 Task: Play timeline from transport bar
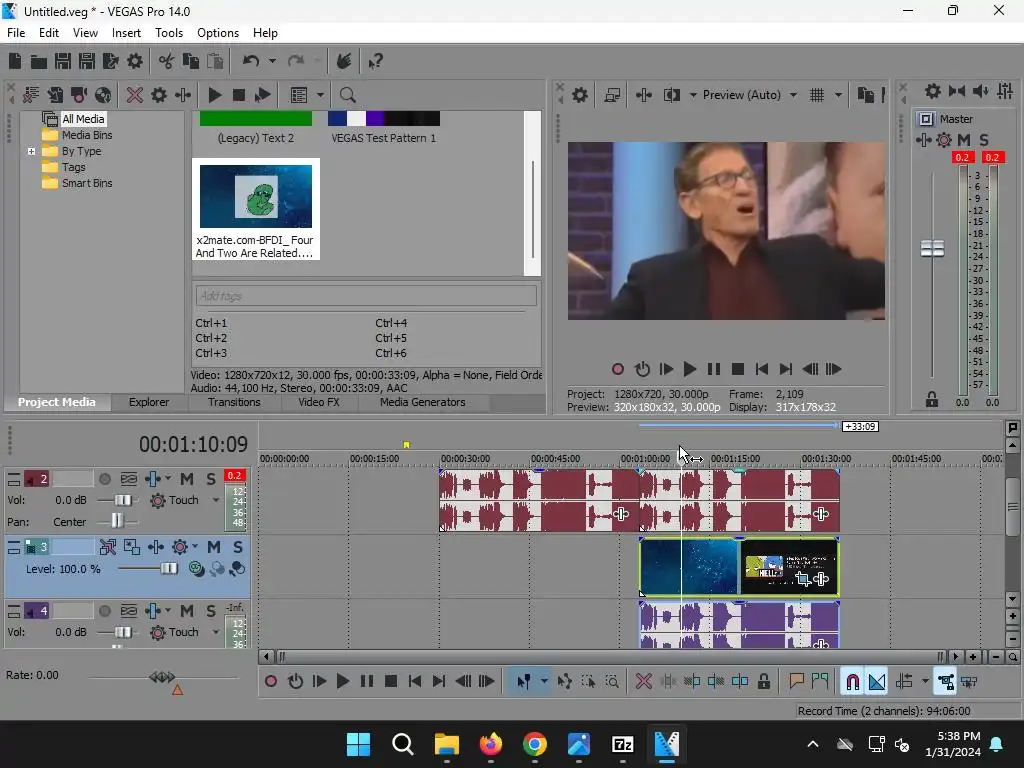(342, 682)
